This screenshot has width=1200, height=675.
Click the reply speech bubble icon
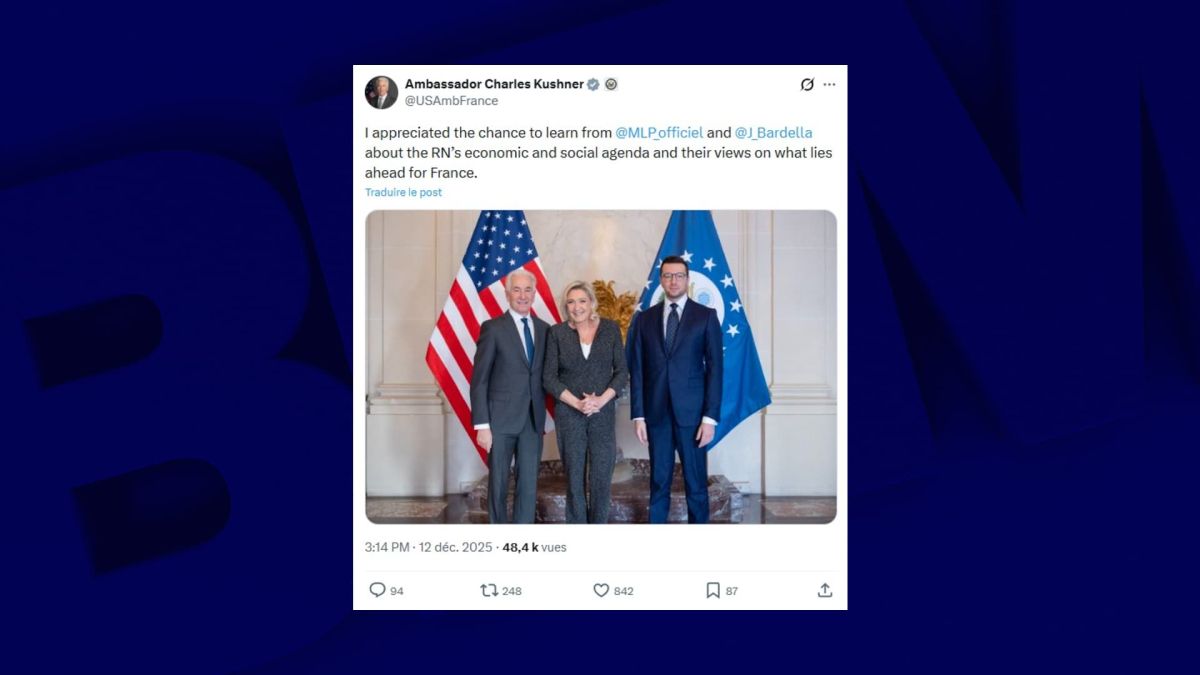click(377, 590)
